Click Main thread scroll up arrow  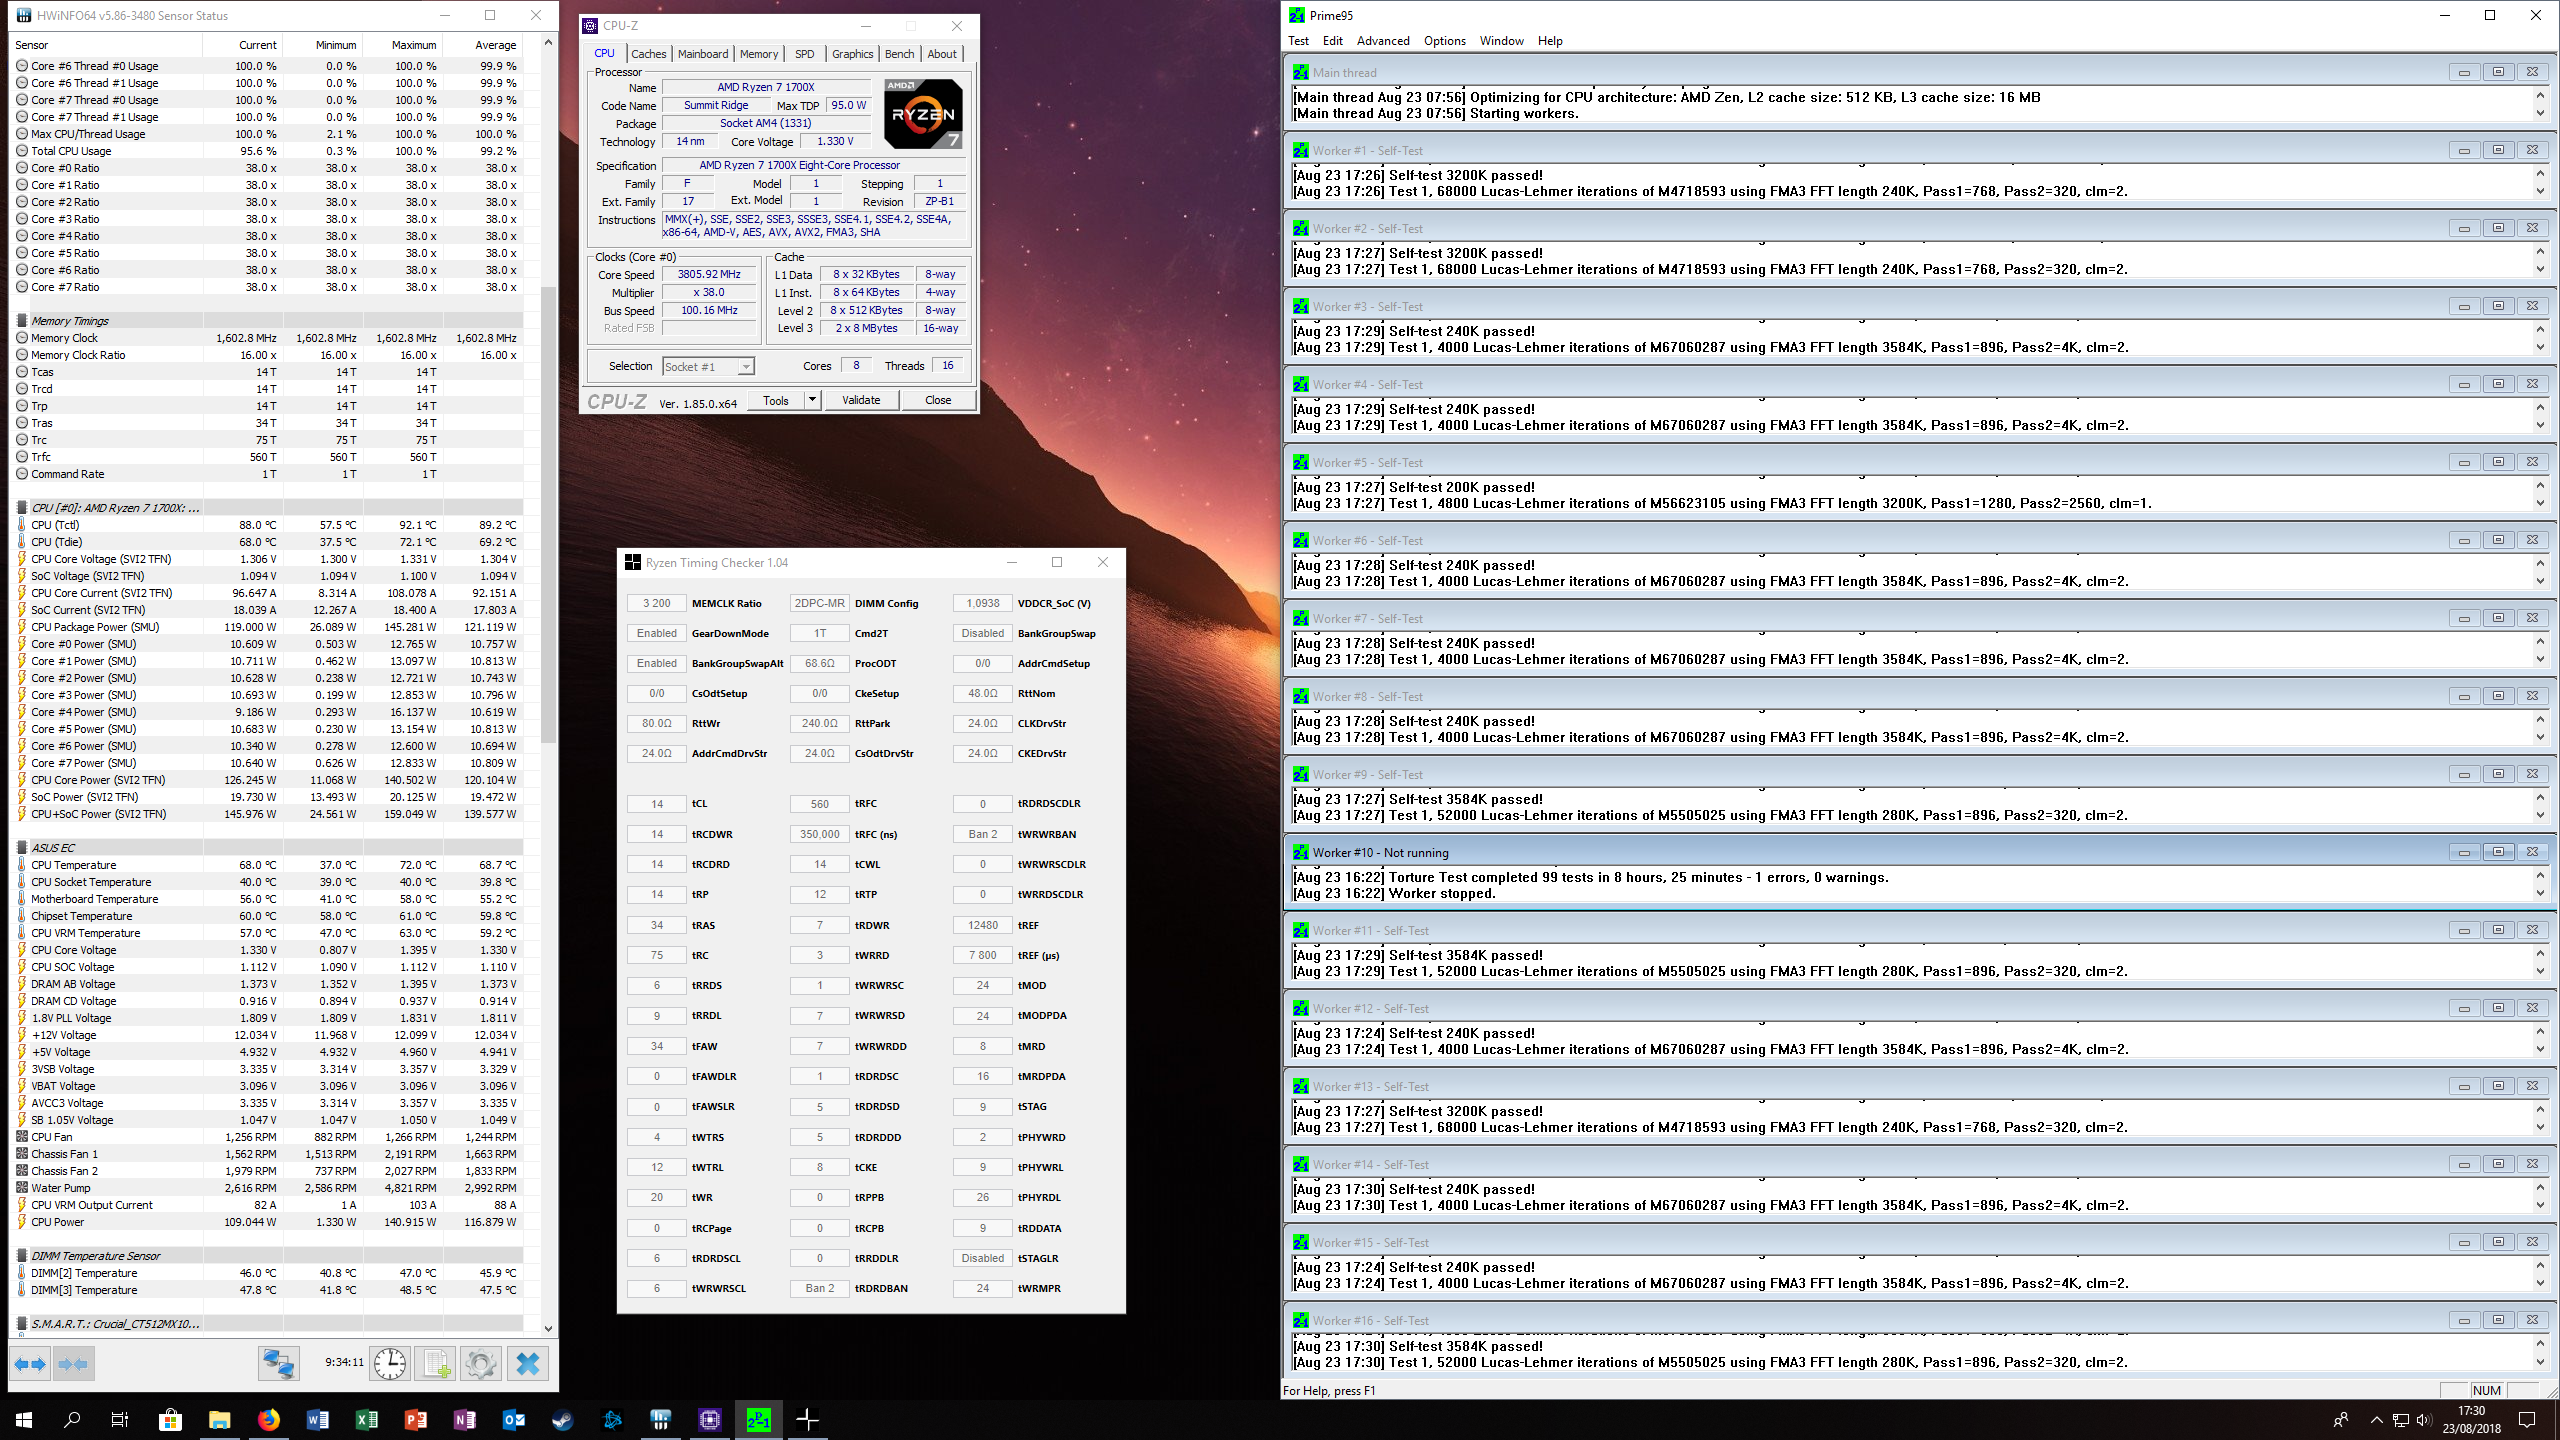pyautogui.click(x=2540, y=95)
